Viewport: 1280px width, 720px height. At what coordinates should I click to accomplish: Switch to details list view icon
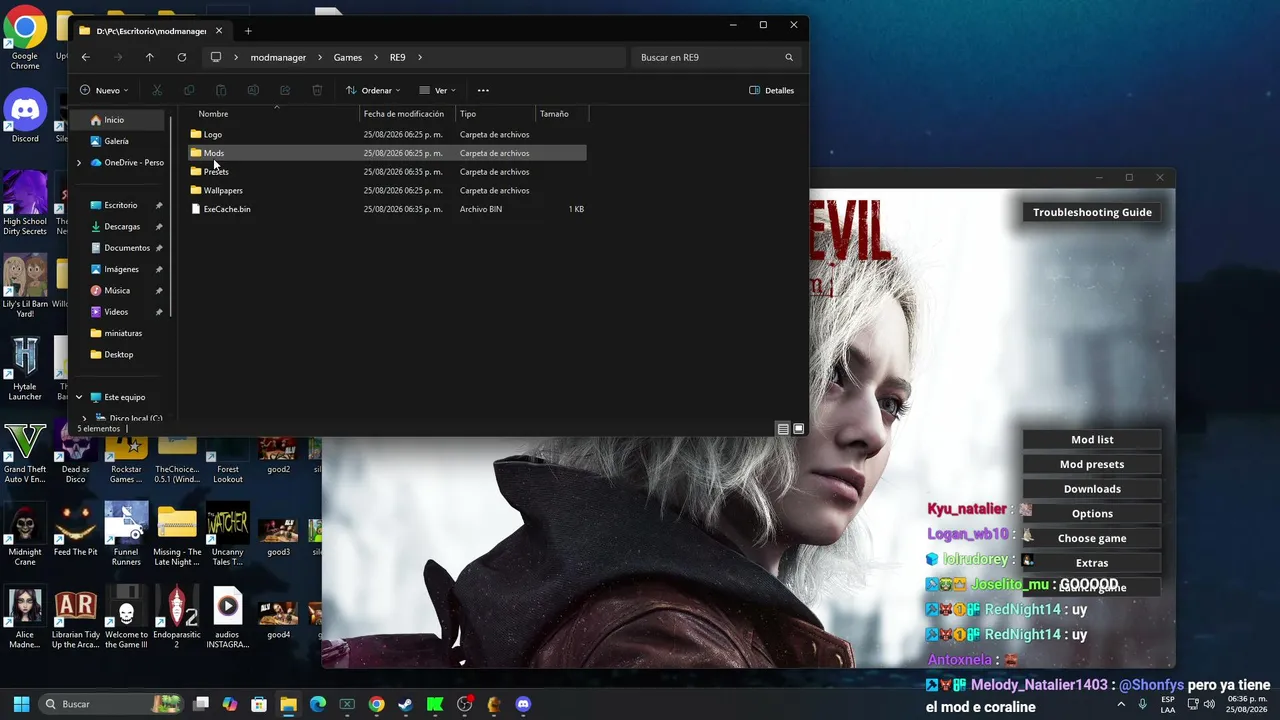[783, 429]
